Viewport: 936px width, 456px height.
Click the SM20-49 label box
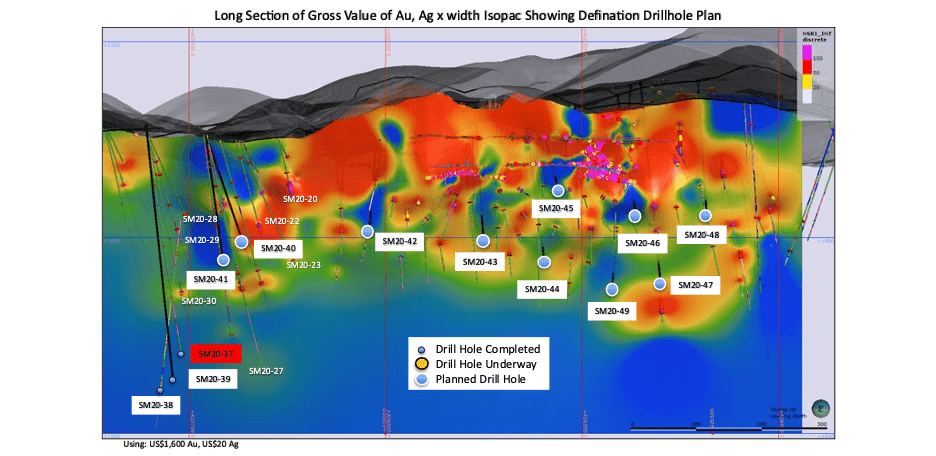[612, 311]
